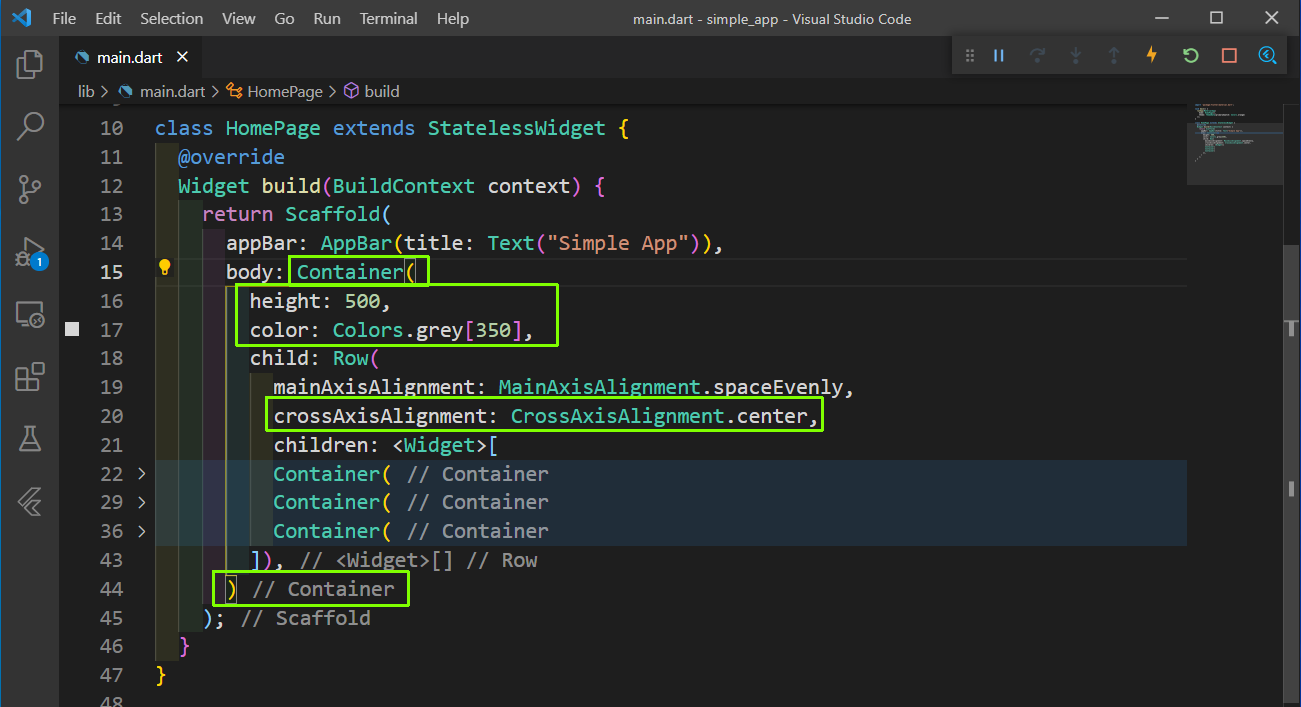This screenshot has width=1301, height=707.
Task: Click the Scaffold( text on line 13
Action: click(x=338, y=214)
